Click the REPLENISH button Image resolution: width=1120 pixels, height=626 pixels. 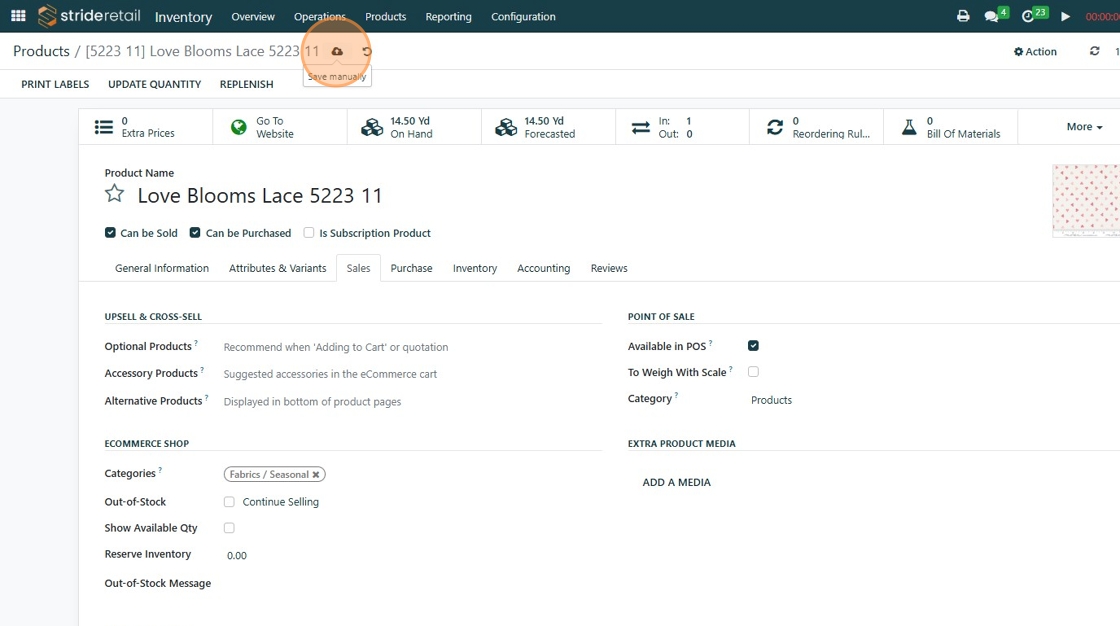click(246, 84)
